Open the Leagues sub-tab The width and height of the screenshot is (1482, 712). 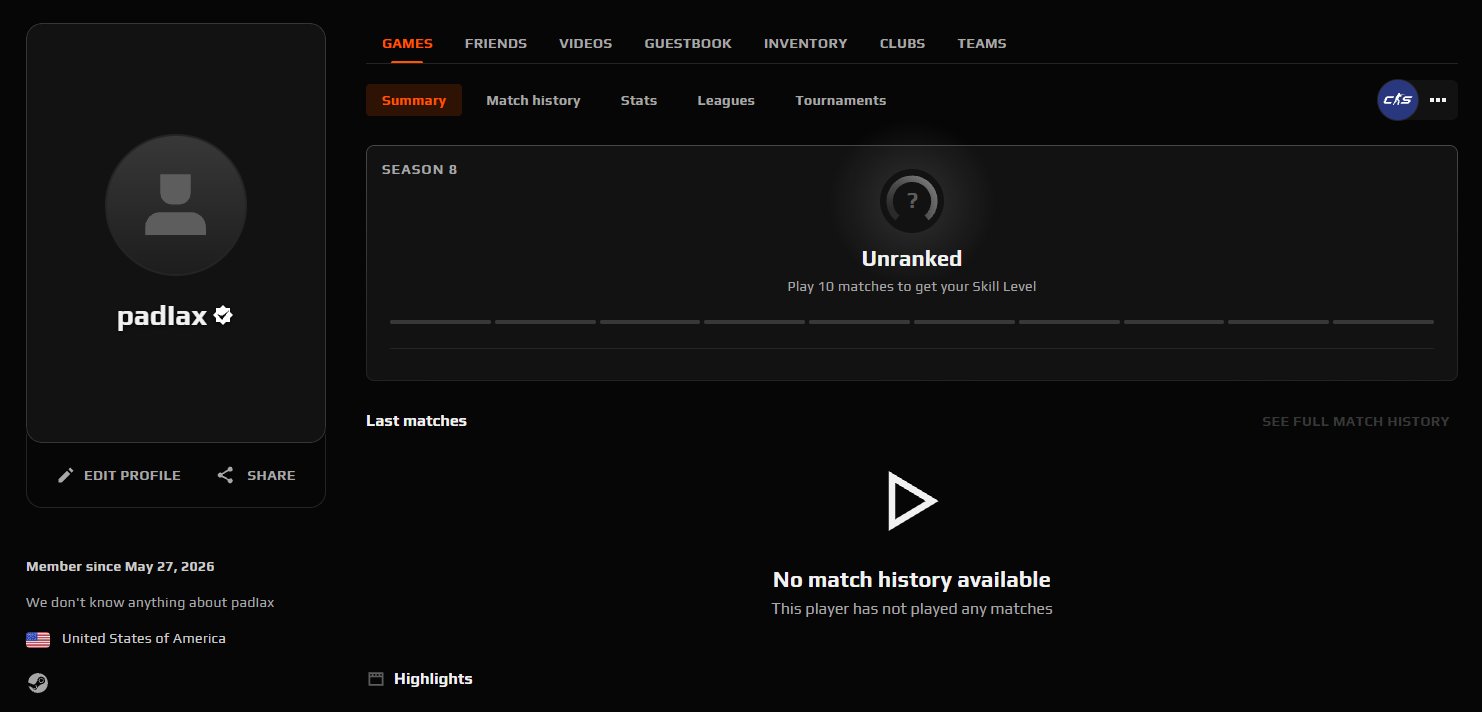click(726, 100)
